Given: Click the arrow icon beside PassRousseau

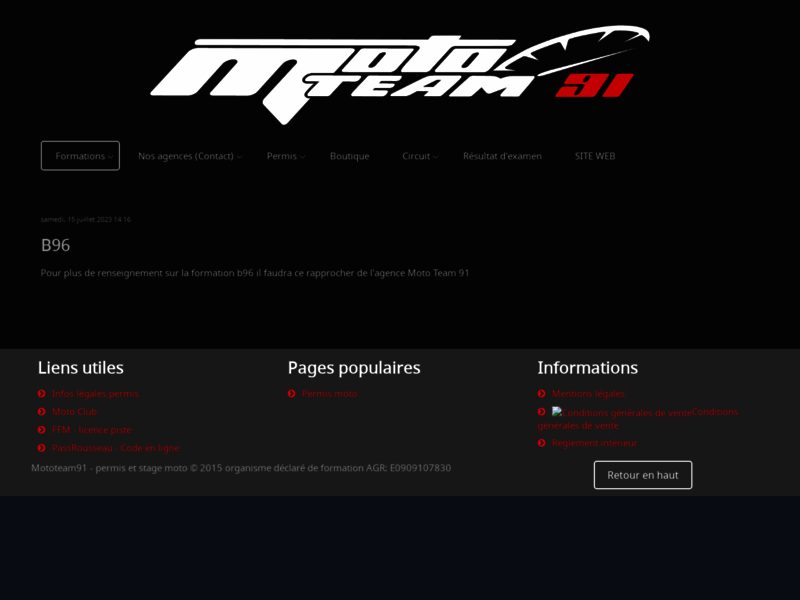Looking at the screenshot, I should (42, 447).
